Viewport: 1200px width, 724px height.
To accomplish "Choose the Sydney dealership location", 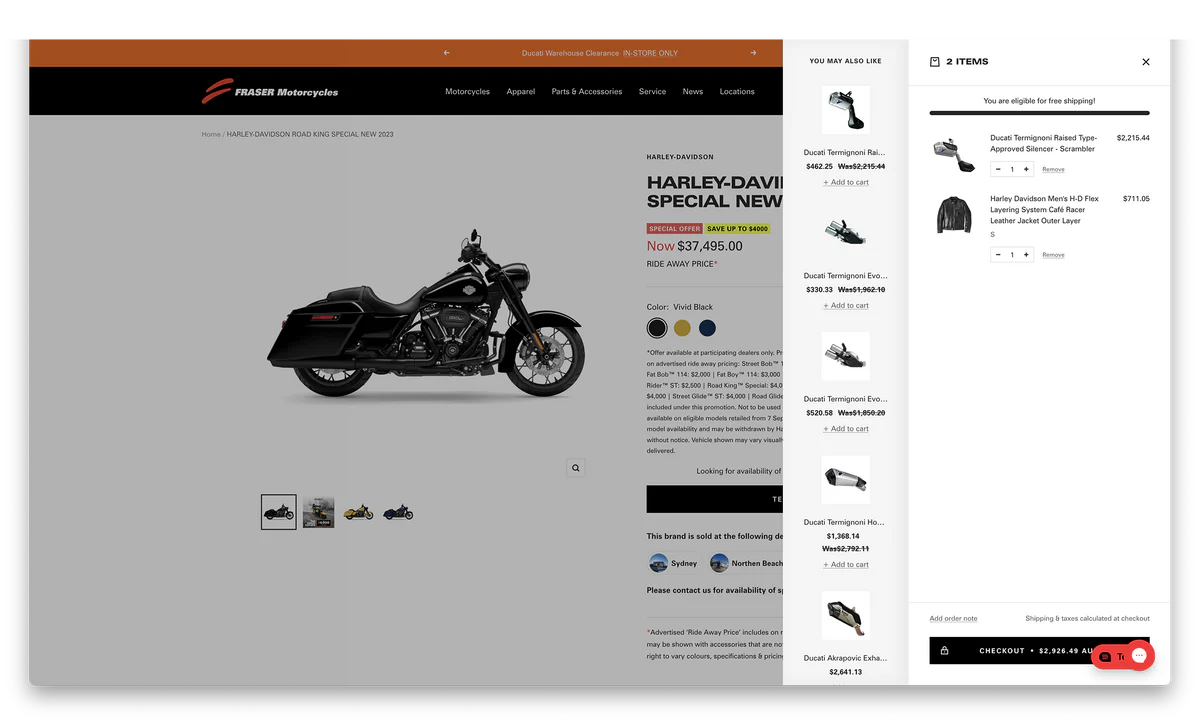I will [674, 563].
